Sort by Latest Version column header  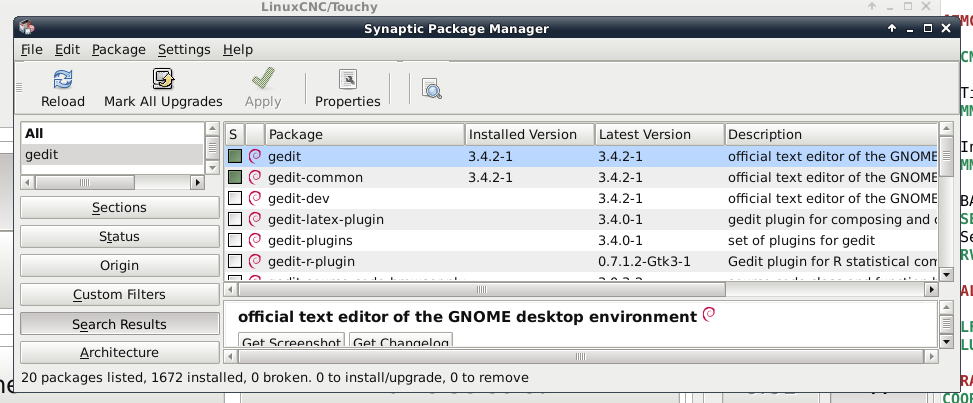tap(660, 134)
